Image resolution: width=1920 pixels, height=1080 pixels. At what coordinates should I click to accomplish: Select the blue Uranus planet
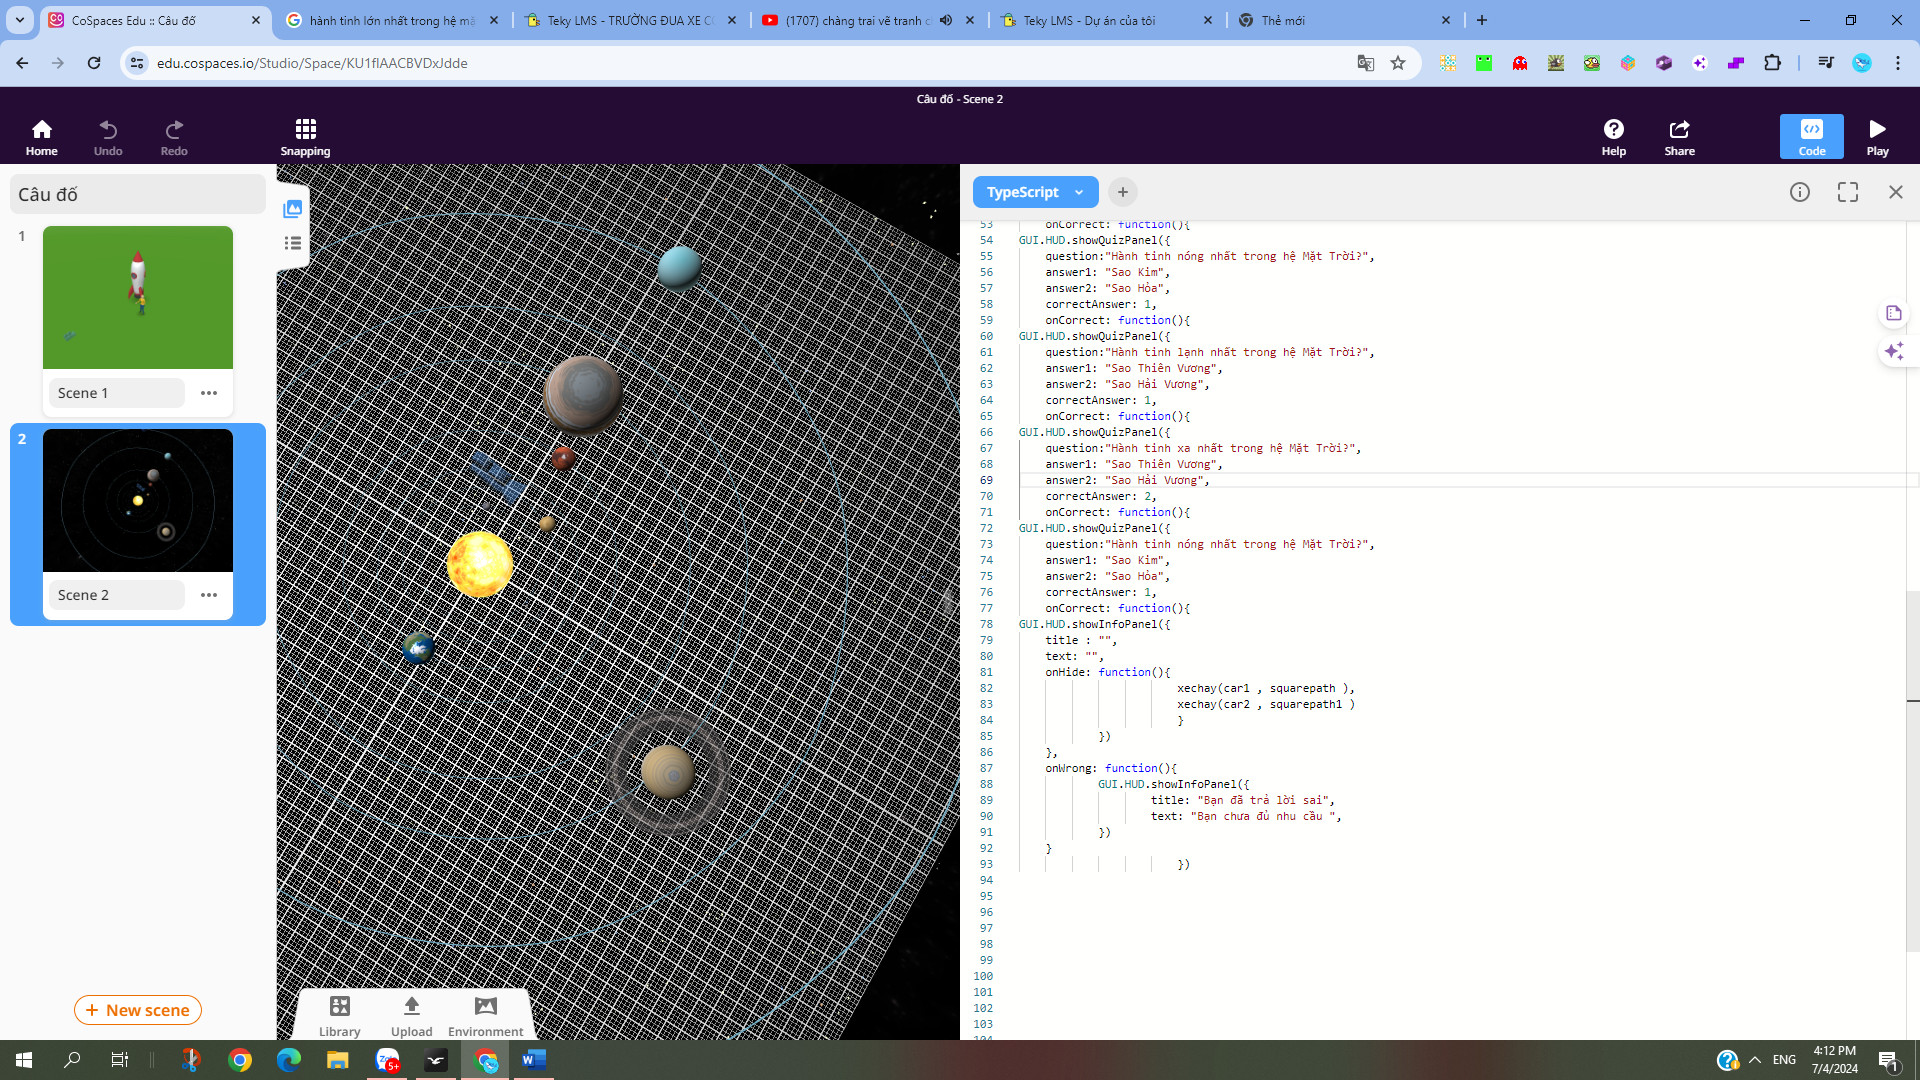tap(679, 267)
